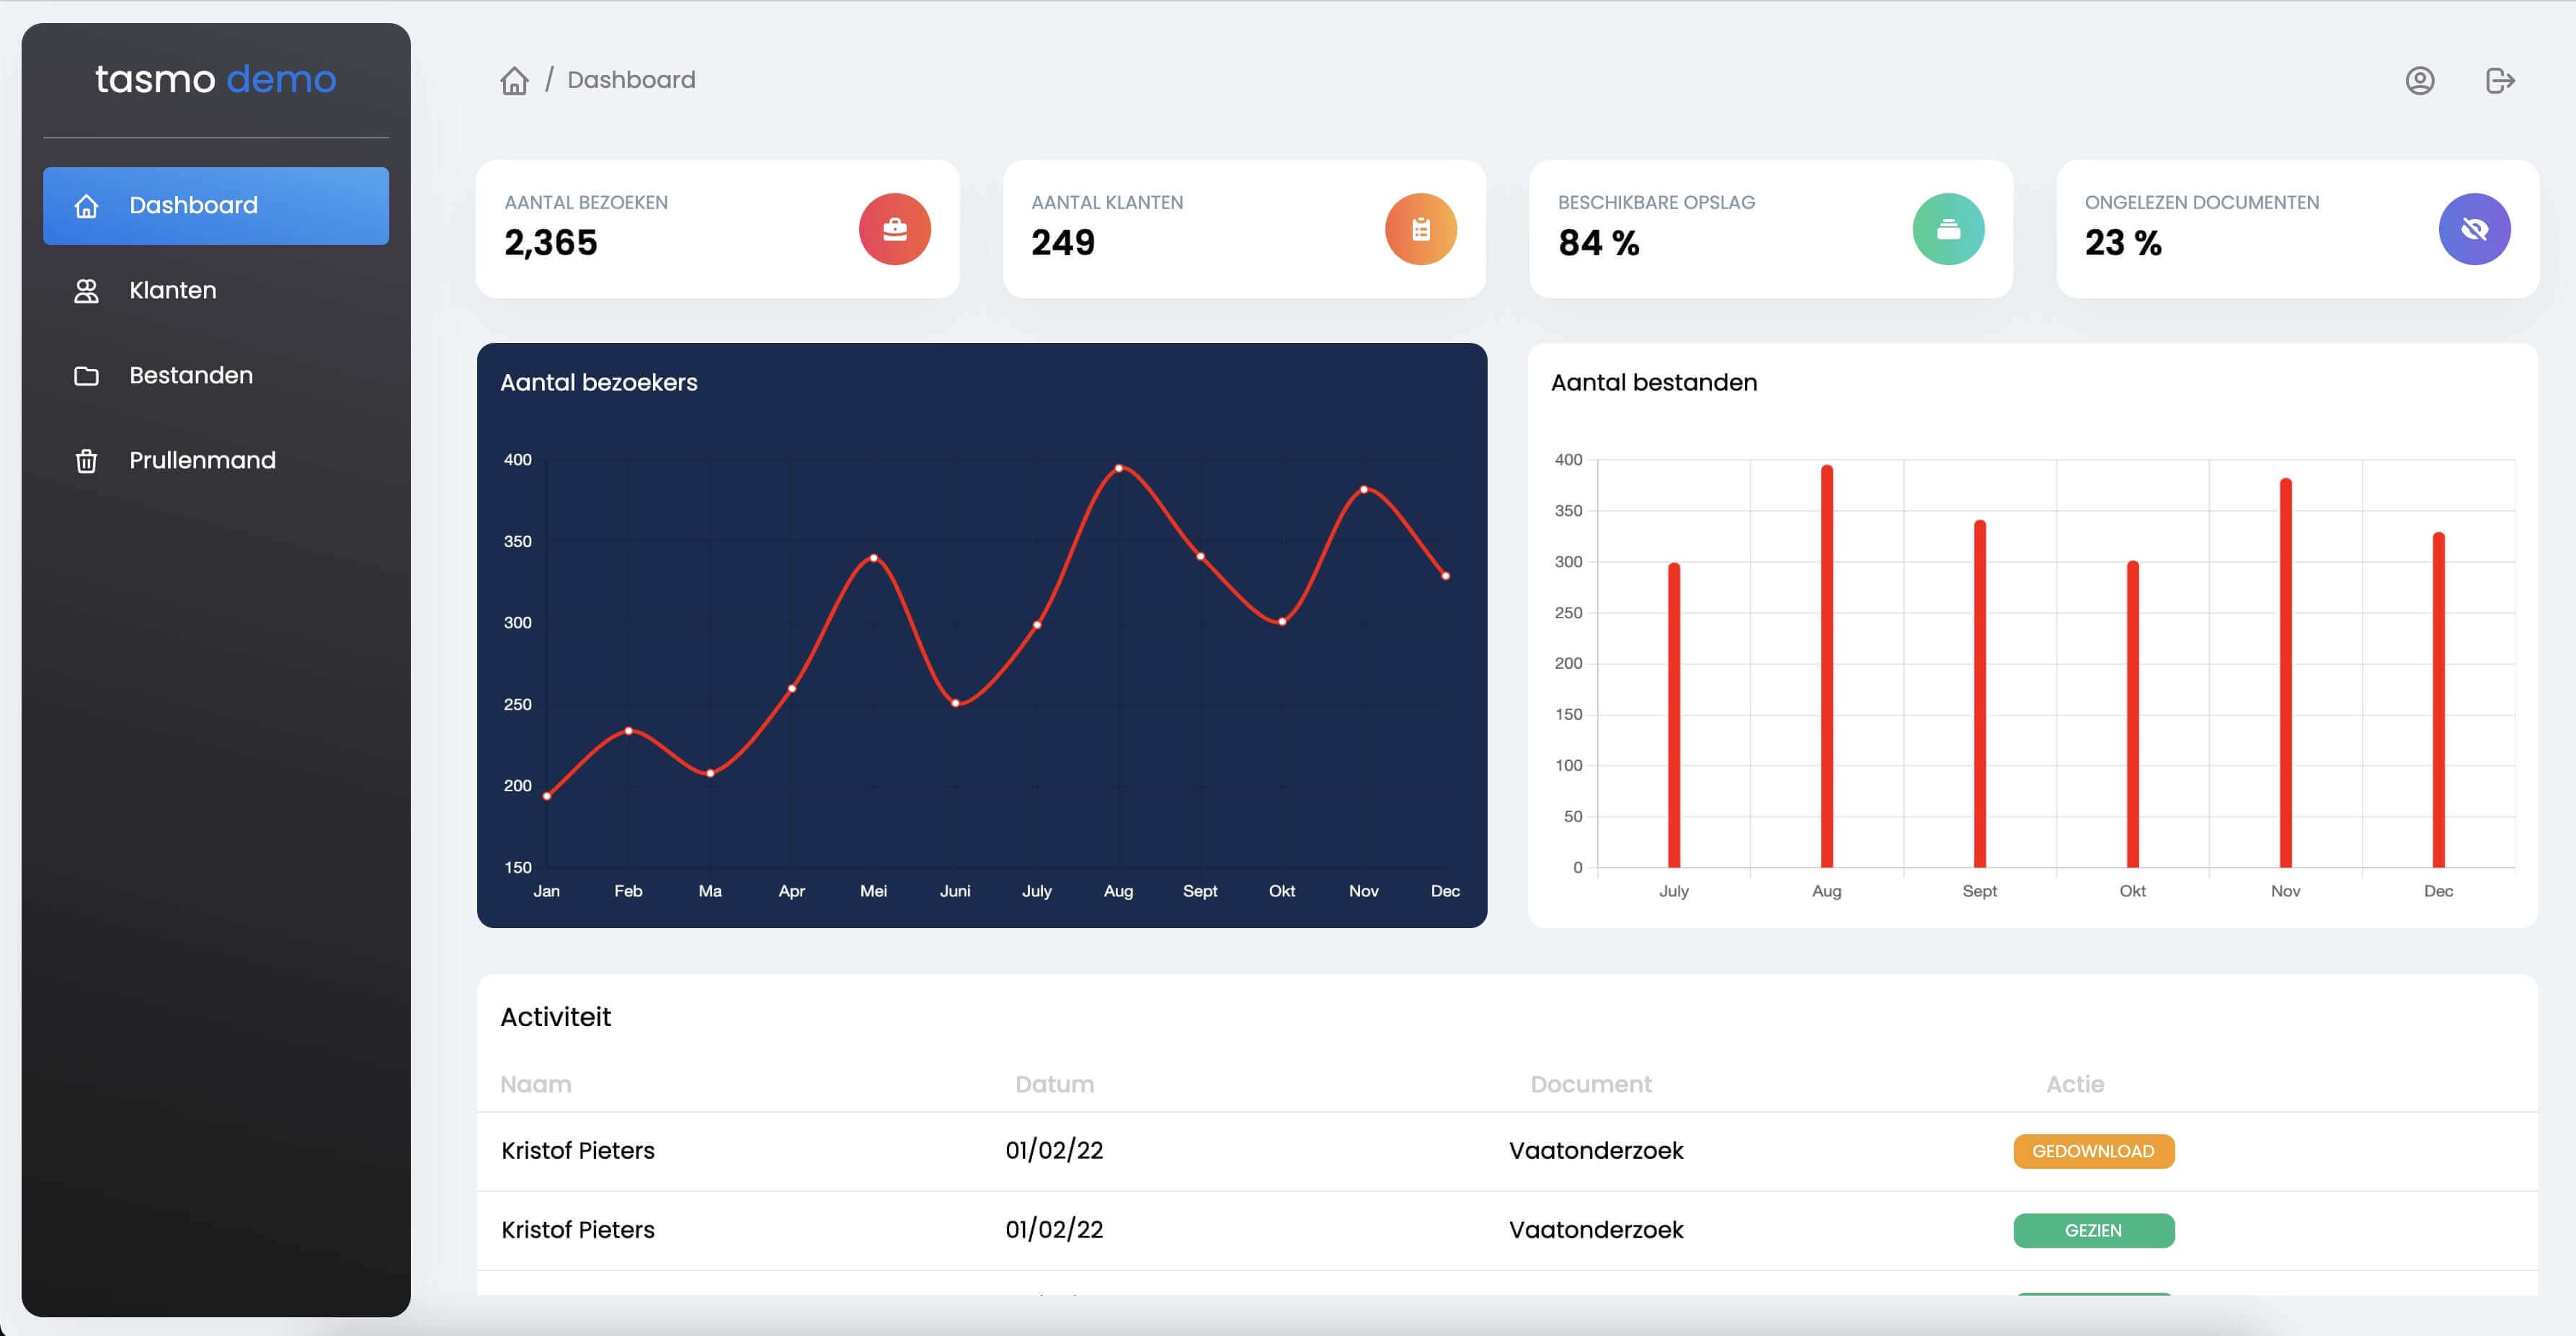Screen dimensions: 2576x1336
Task: Click the Nov data point on line chart
Action: (x=1364, y=490)
